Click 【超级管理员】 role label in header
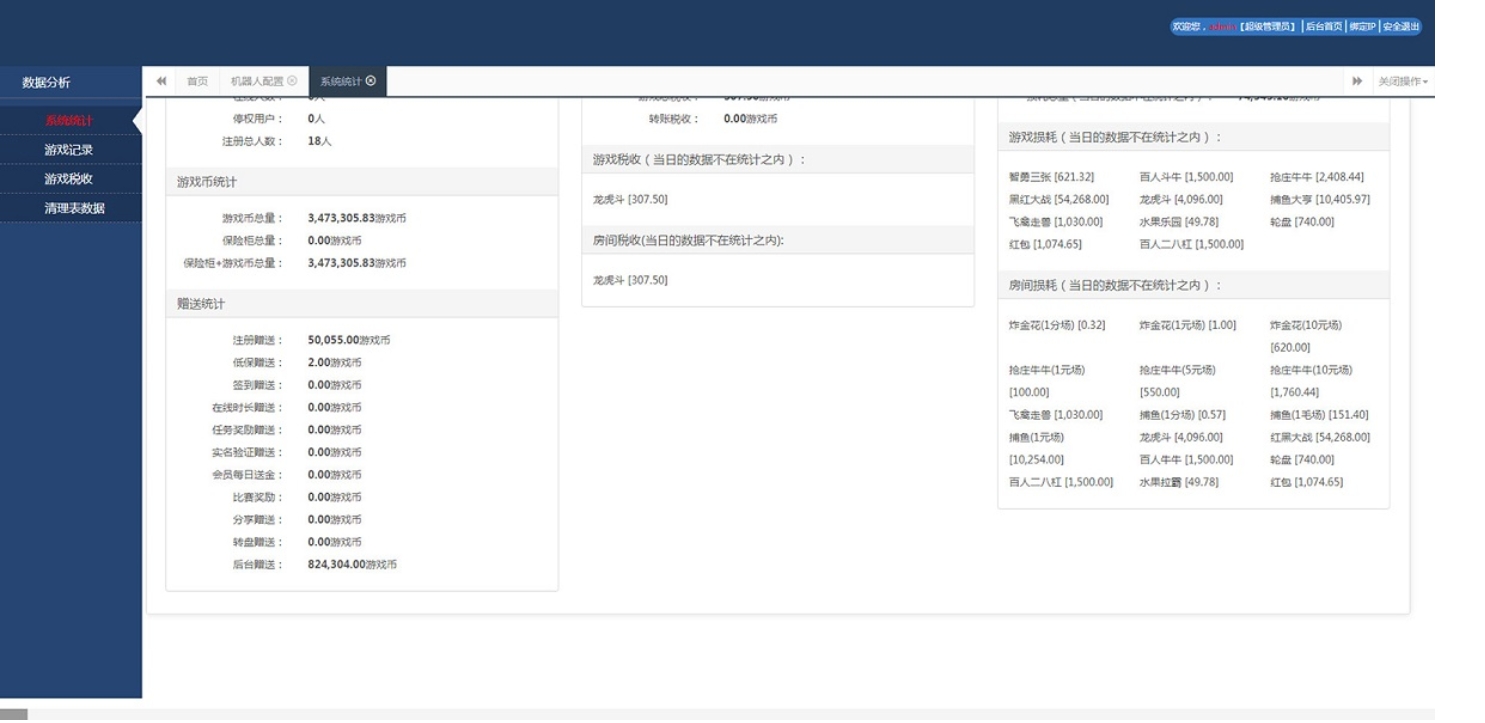 pyautogui.click(x=1267, y=27)
